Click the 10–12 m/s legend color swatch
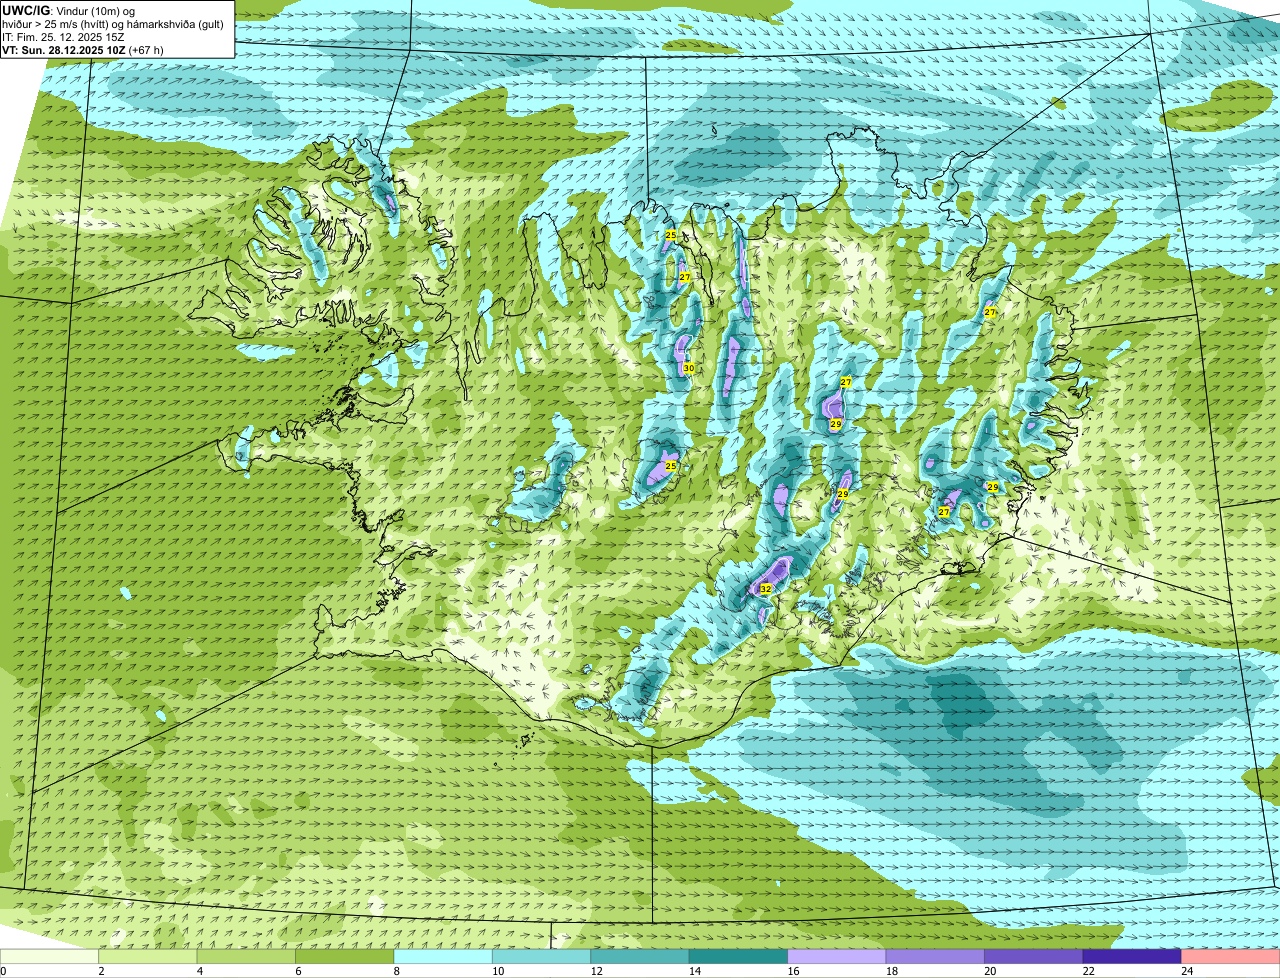The image size is (1280, 978). [x=541, y=957]
